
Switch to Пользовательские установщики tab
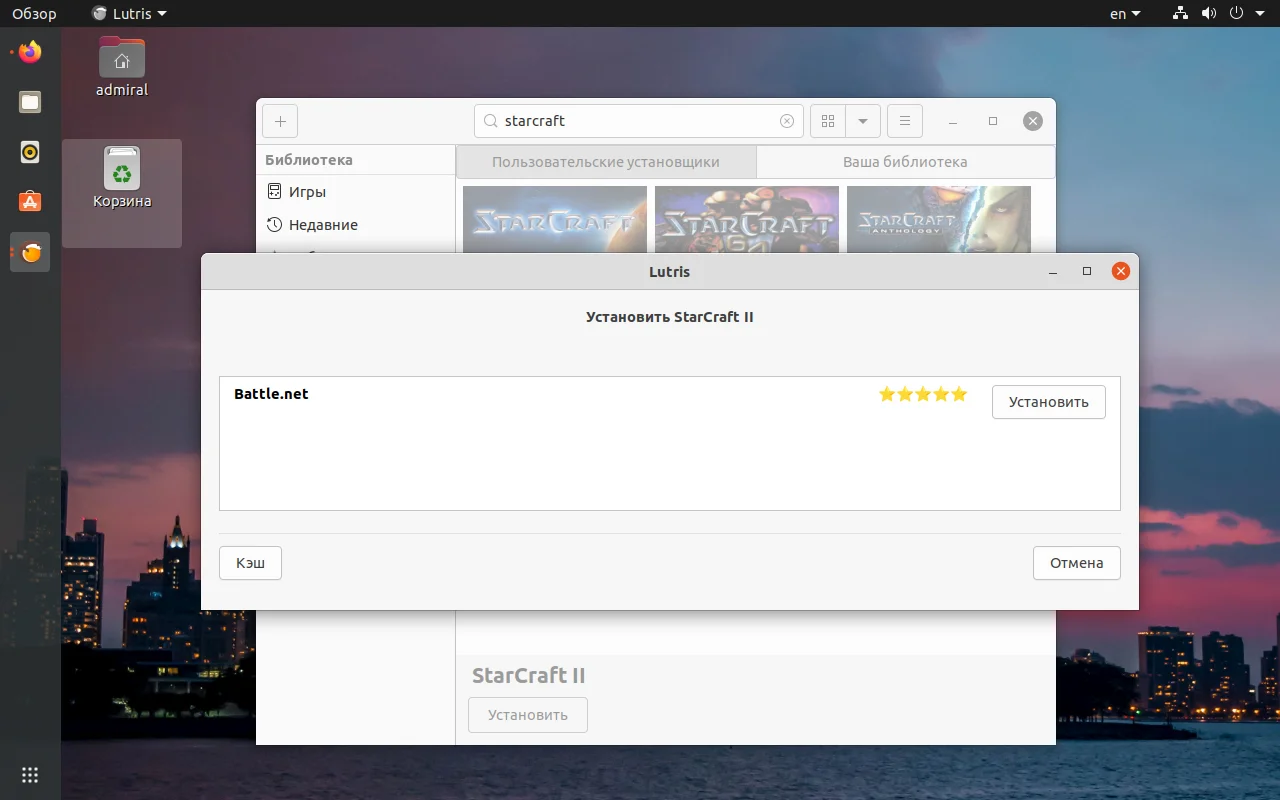click(606, 161)
